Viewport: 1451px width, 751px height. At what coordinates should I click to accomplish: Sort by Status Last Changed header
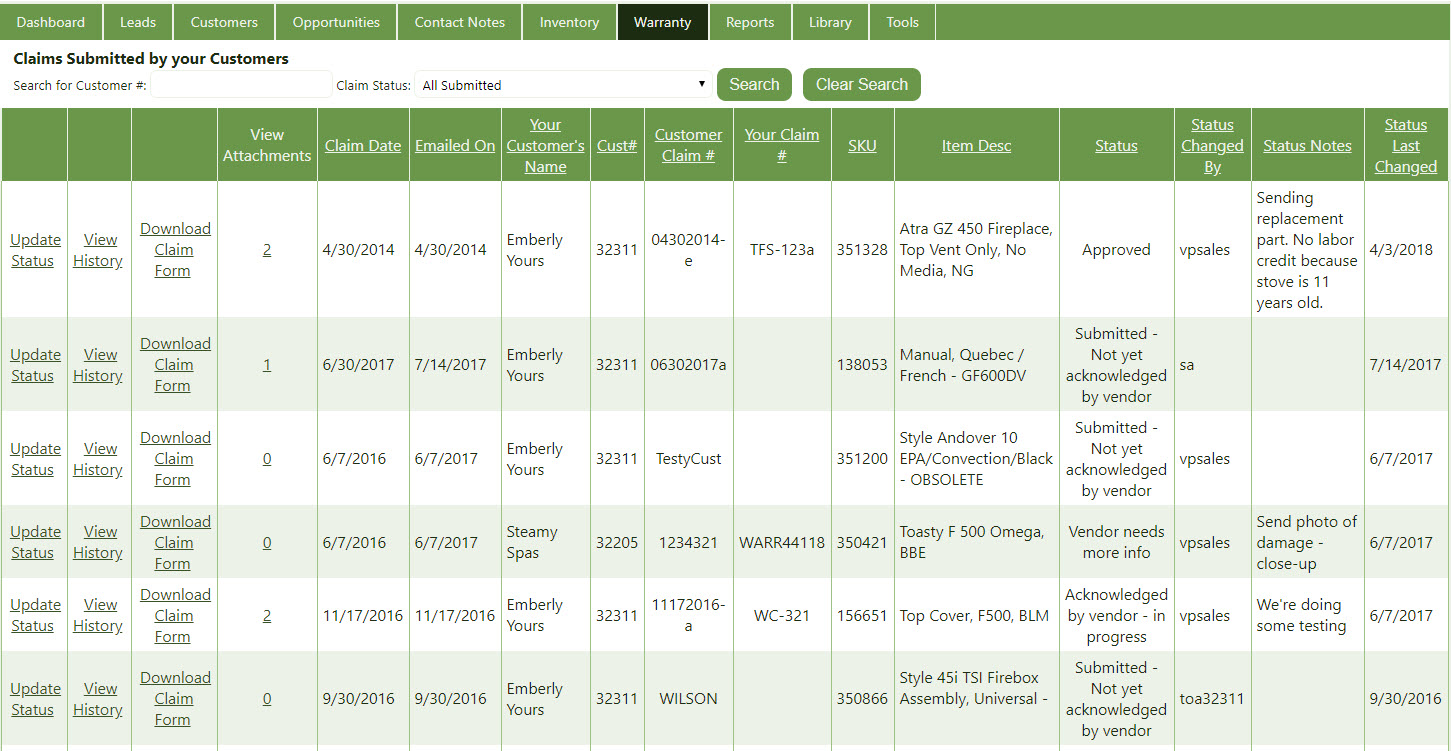(1406, 146)
